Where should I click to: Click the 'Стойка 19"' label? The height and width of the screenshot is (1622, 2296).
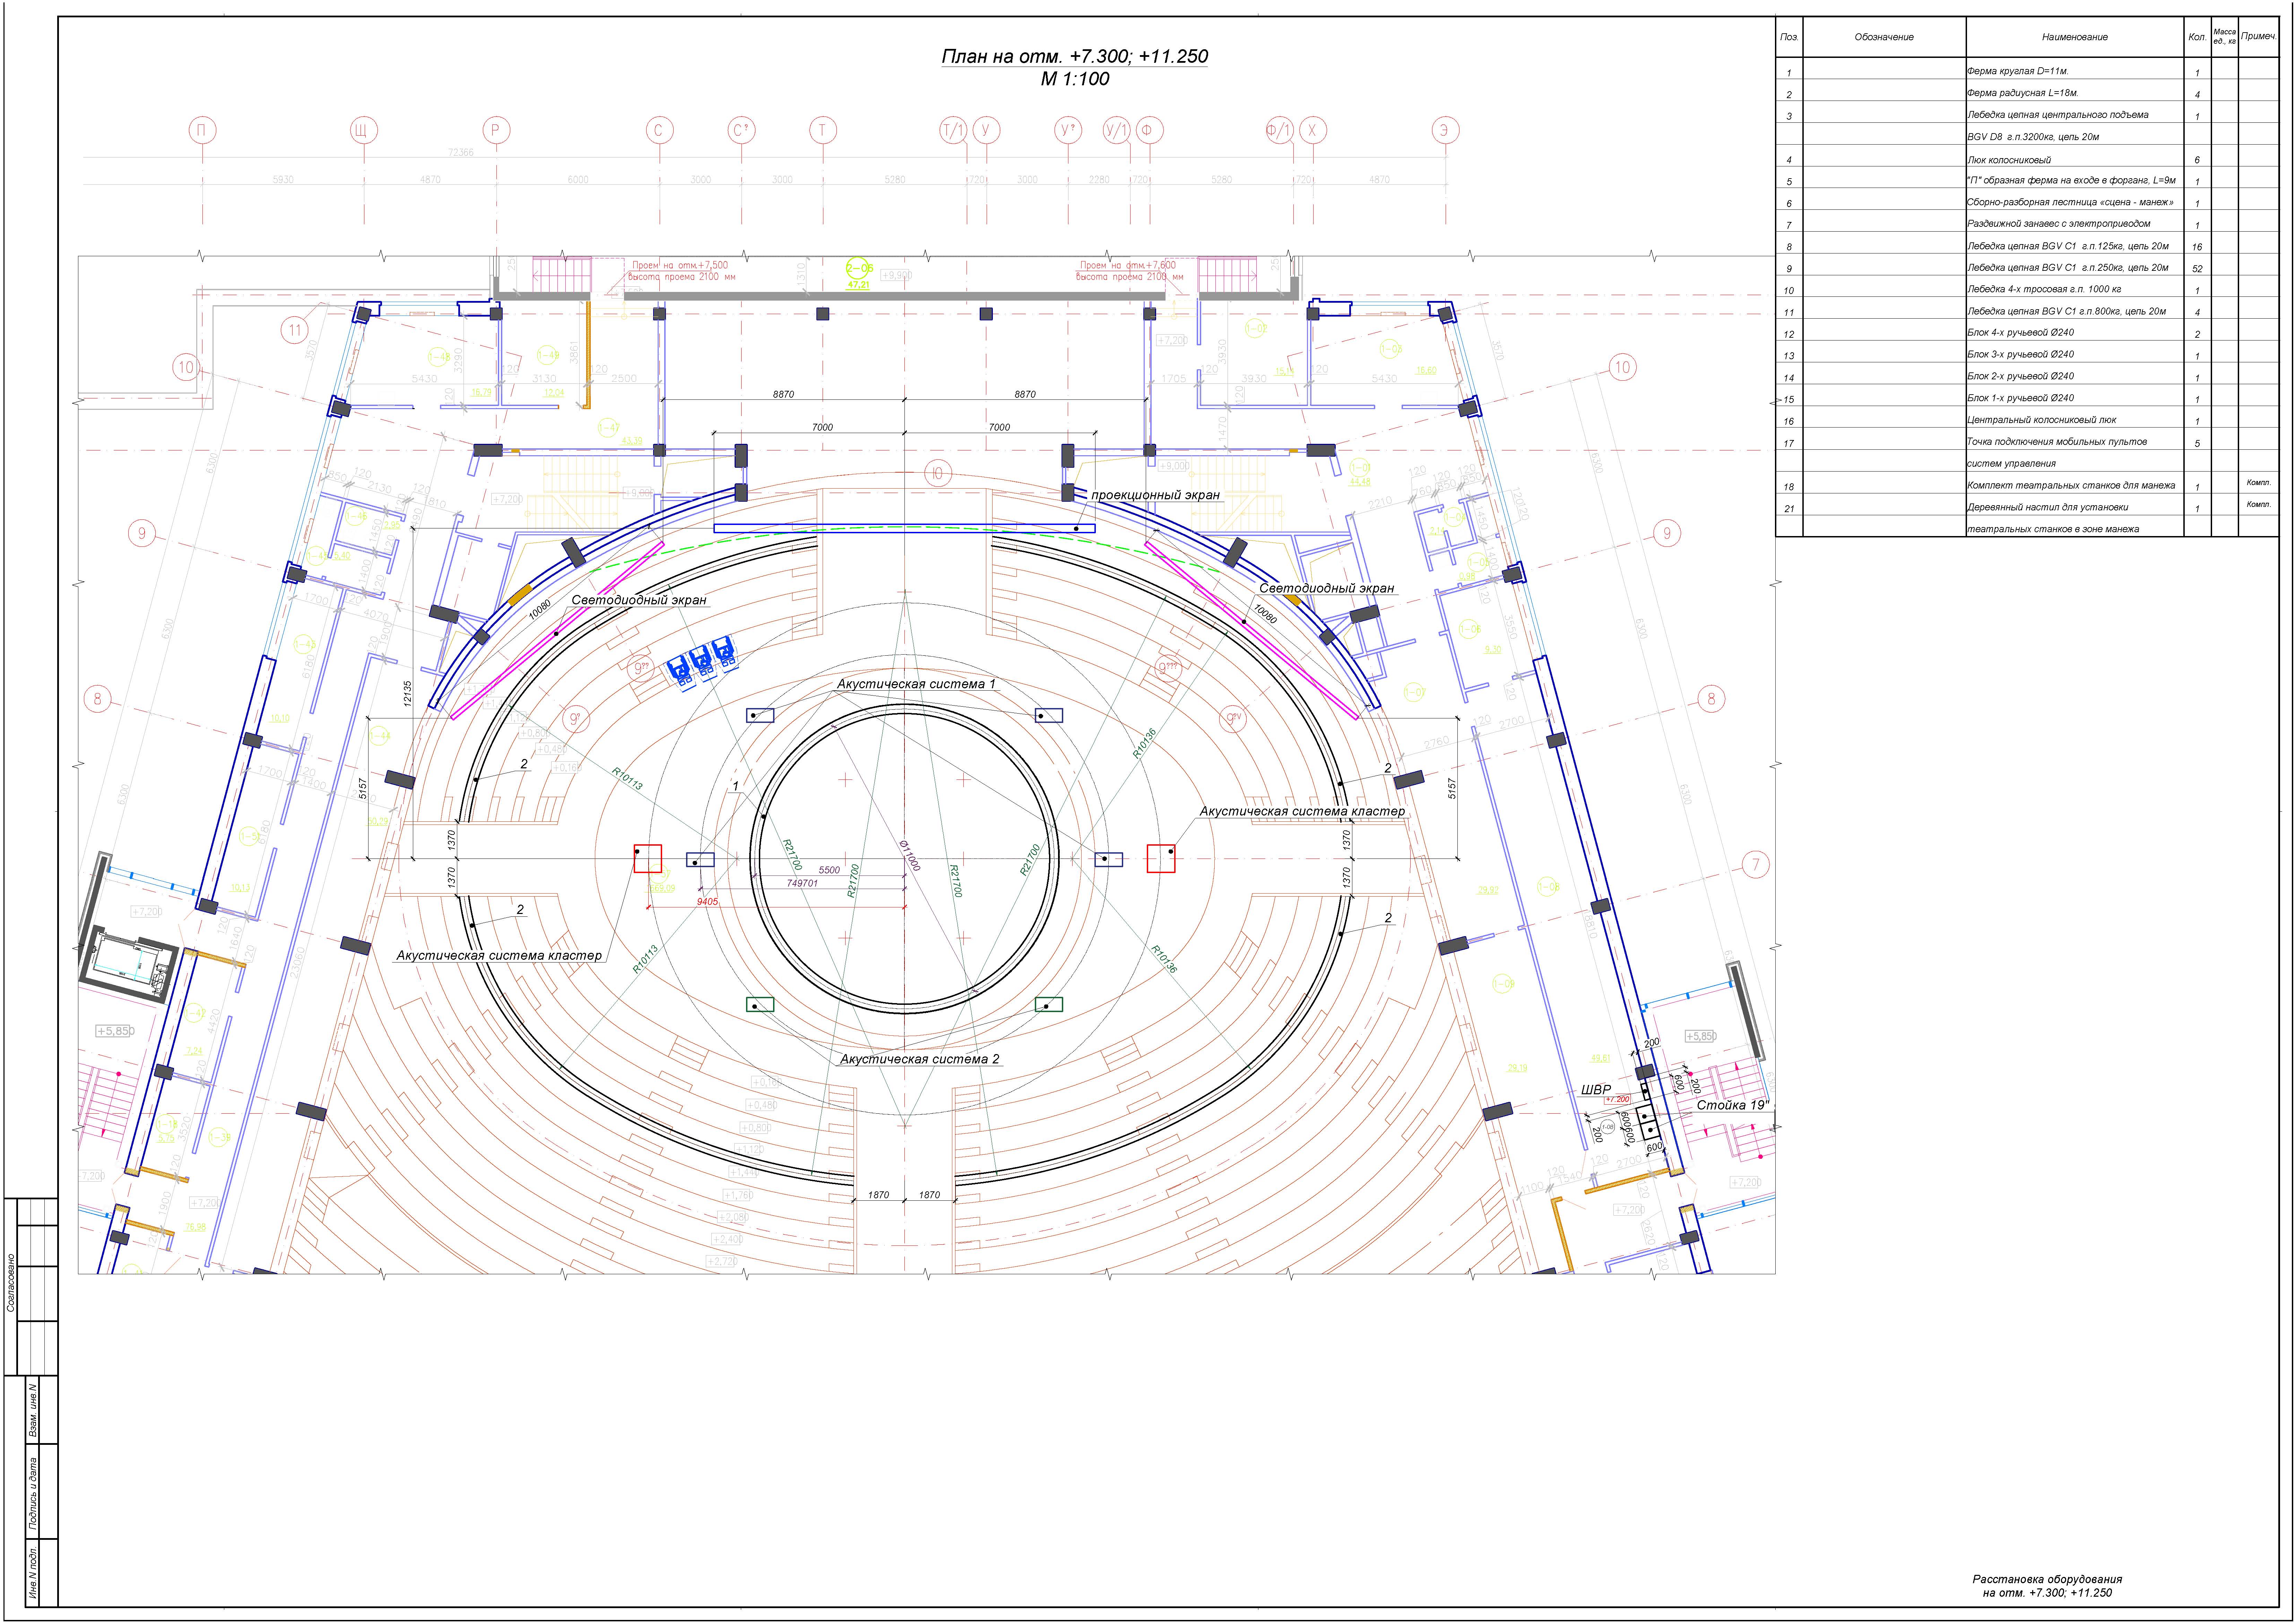(x=1733, y=1105)
